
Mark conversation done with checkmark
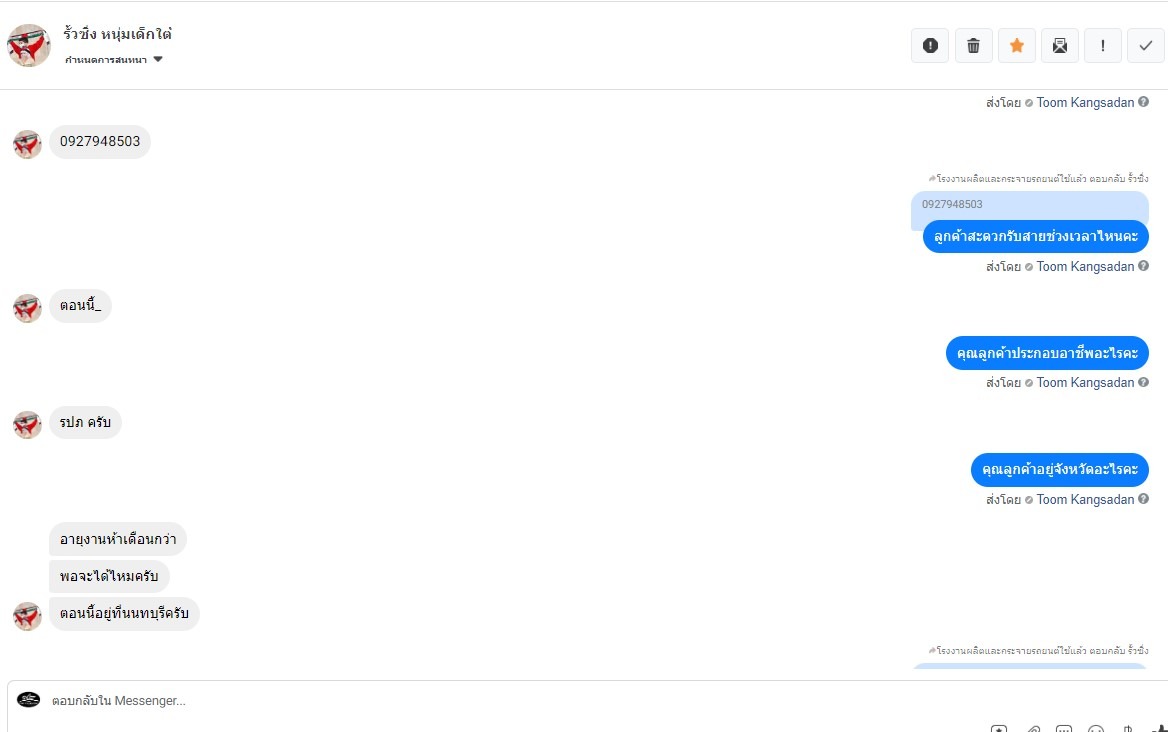click(1146, 45)
